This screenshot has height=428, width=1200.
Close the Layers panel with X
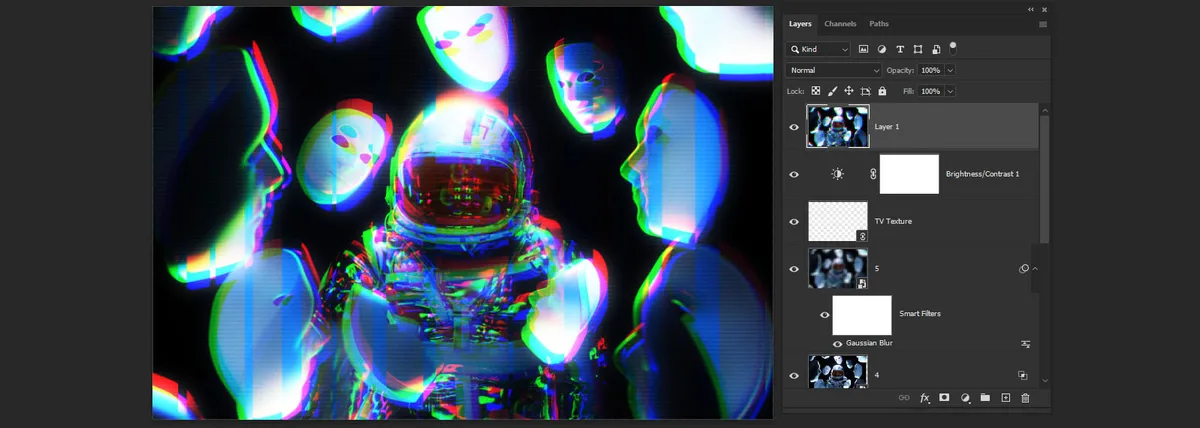[1044, 9]
